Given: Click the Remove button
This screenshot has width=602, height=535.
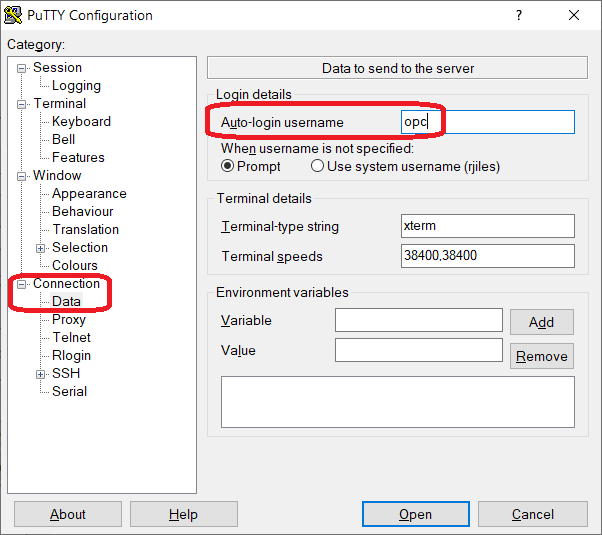Looking at the screenshot, I should coord(542,356).
